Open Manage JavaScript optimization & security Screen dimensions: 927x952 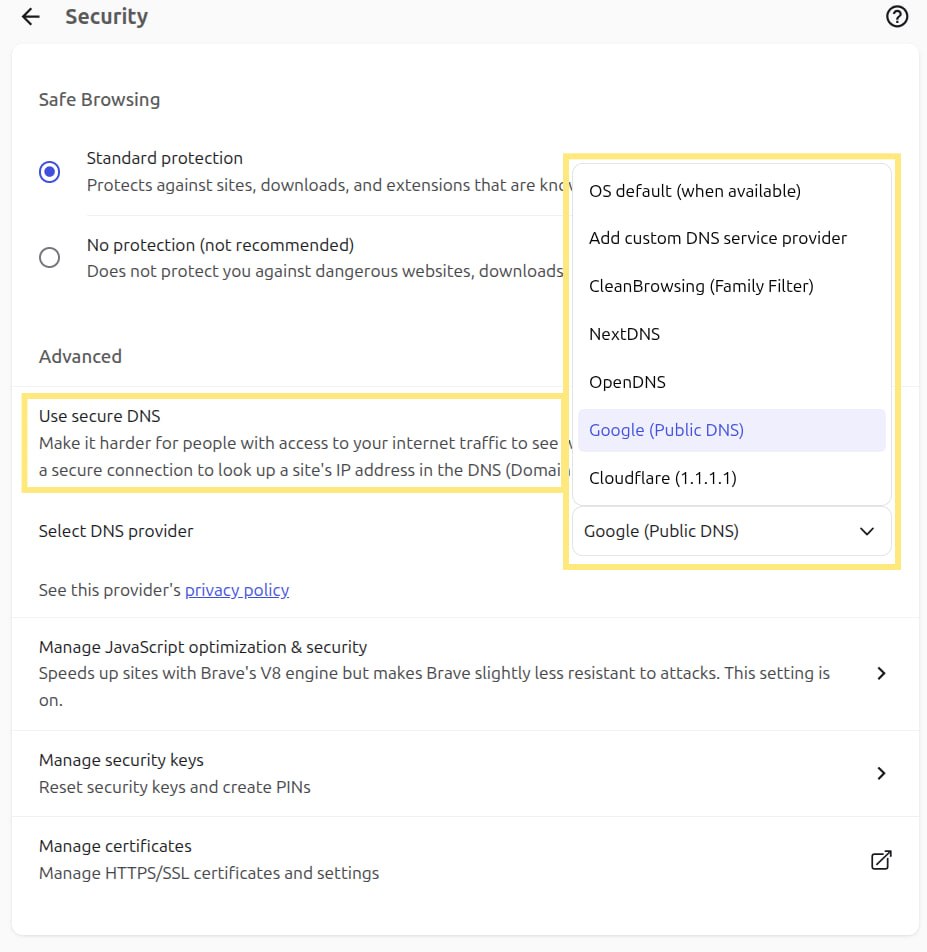point(465,673)
